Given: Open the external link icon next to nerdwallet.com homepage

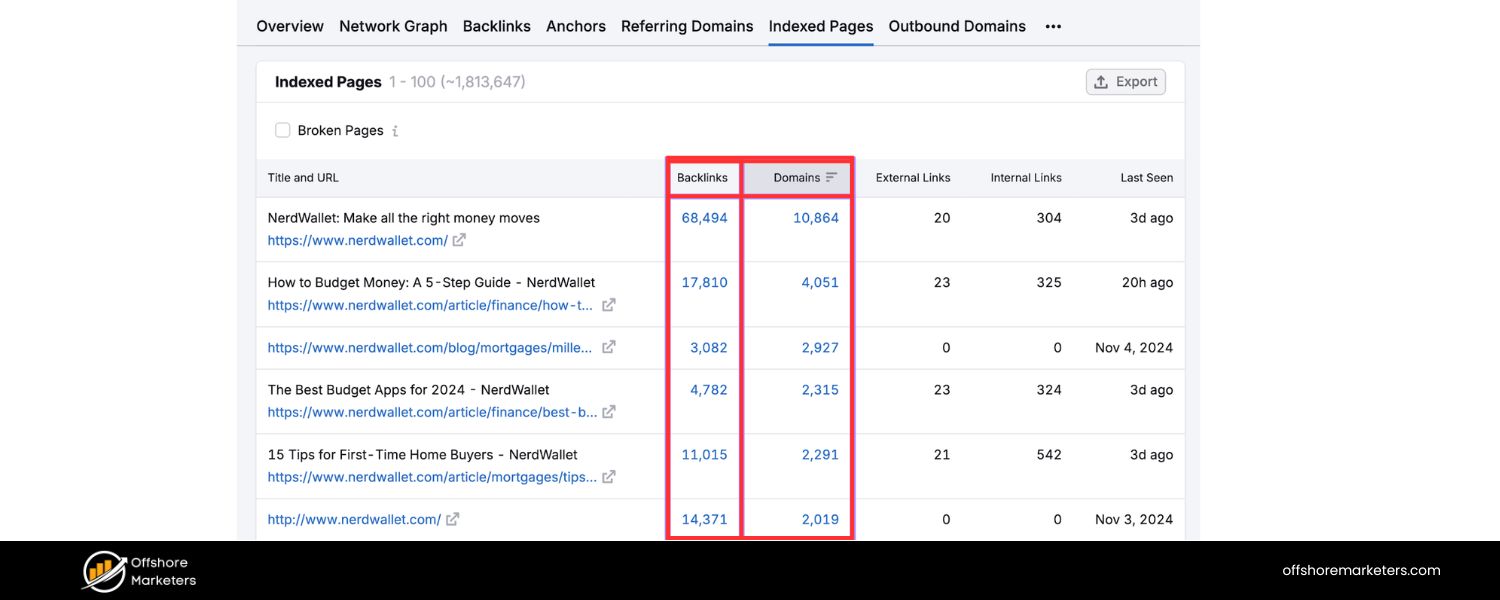Looking at the screenshot, I should pos(459,240).
